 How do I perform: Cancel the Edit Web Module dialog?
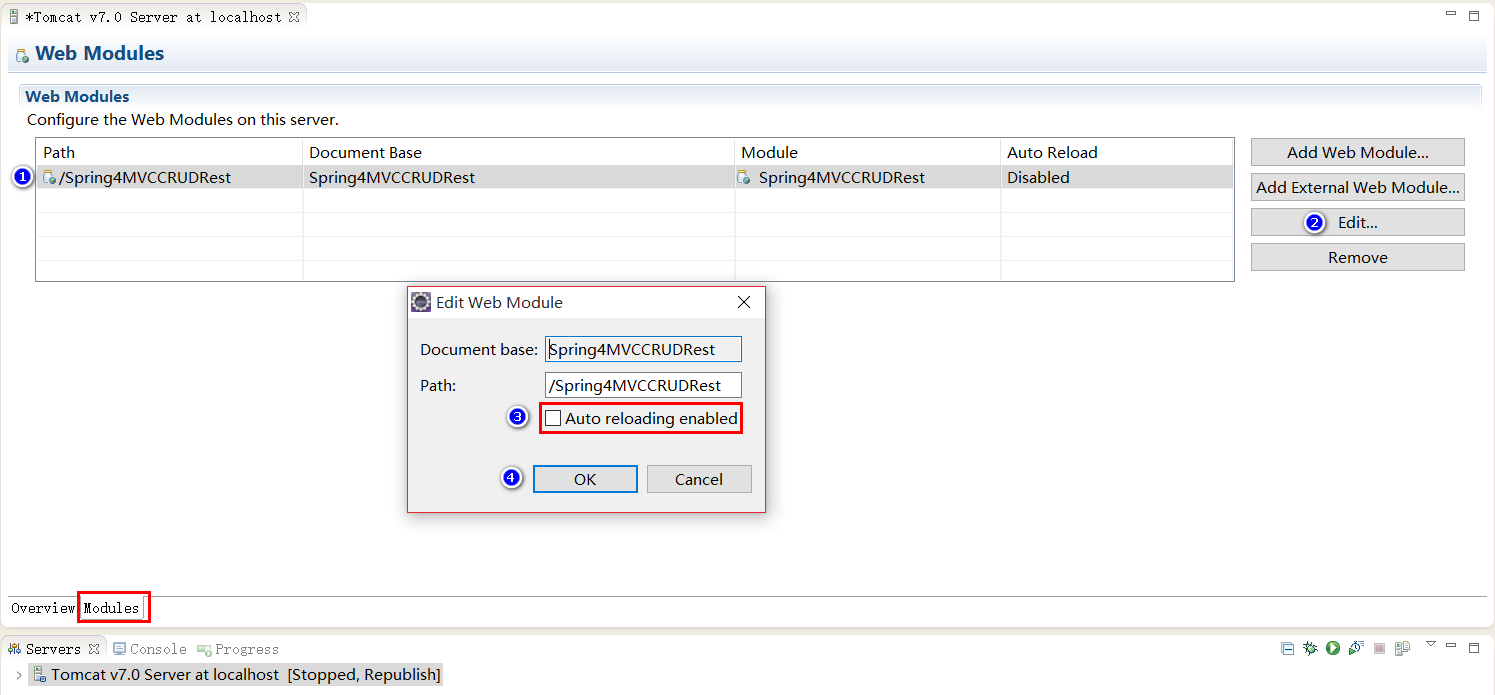point(699,479)
